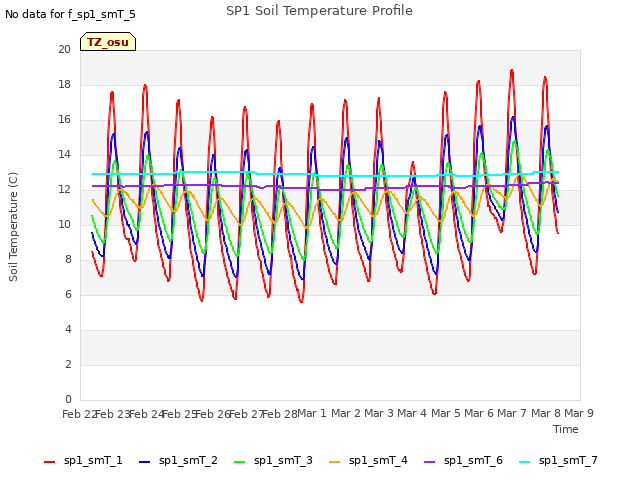Viewport: 640px width, 480px height.
Task: Click the 8 y-axis tick label
Action: coord(68,260)
